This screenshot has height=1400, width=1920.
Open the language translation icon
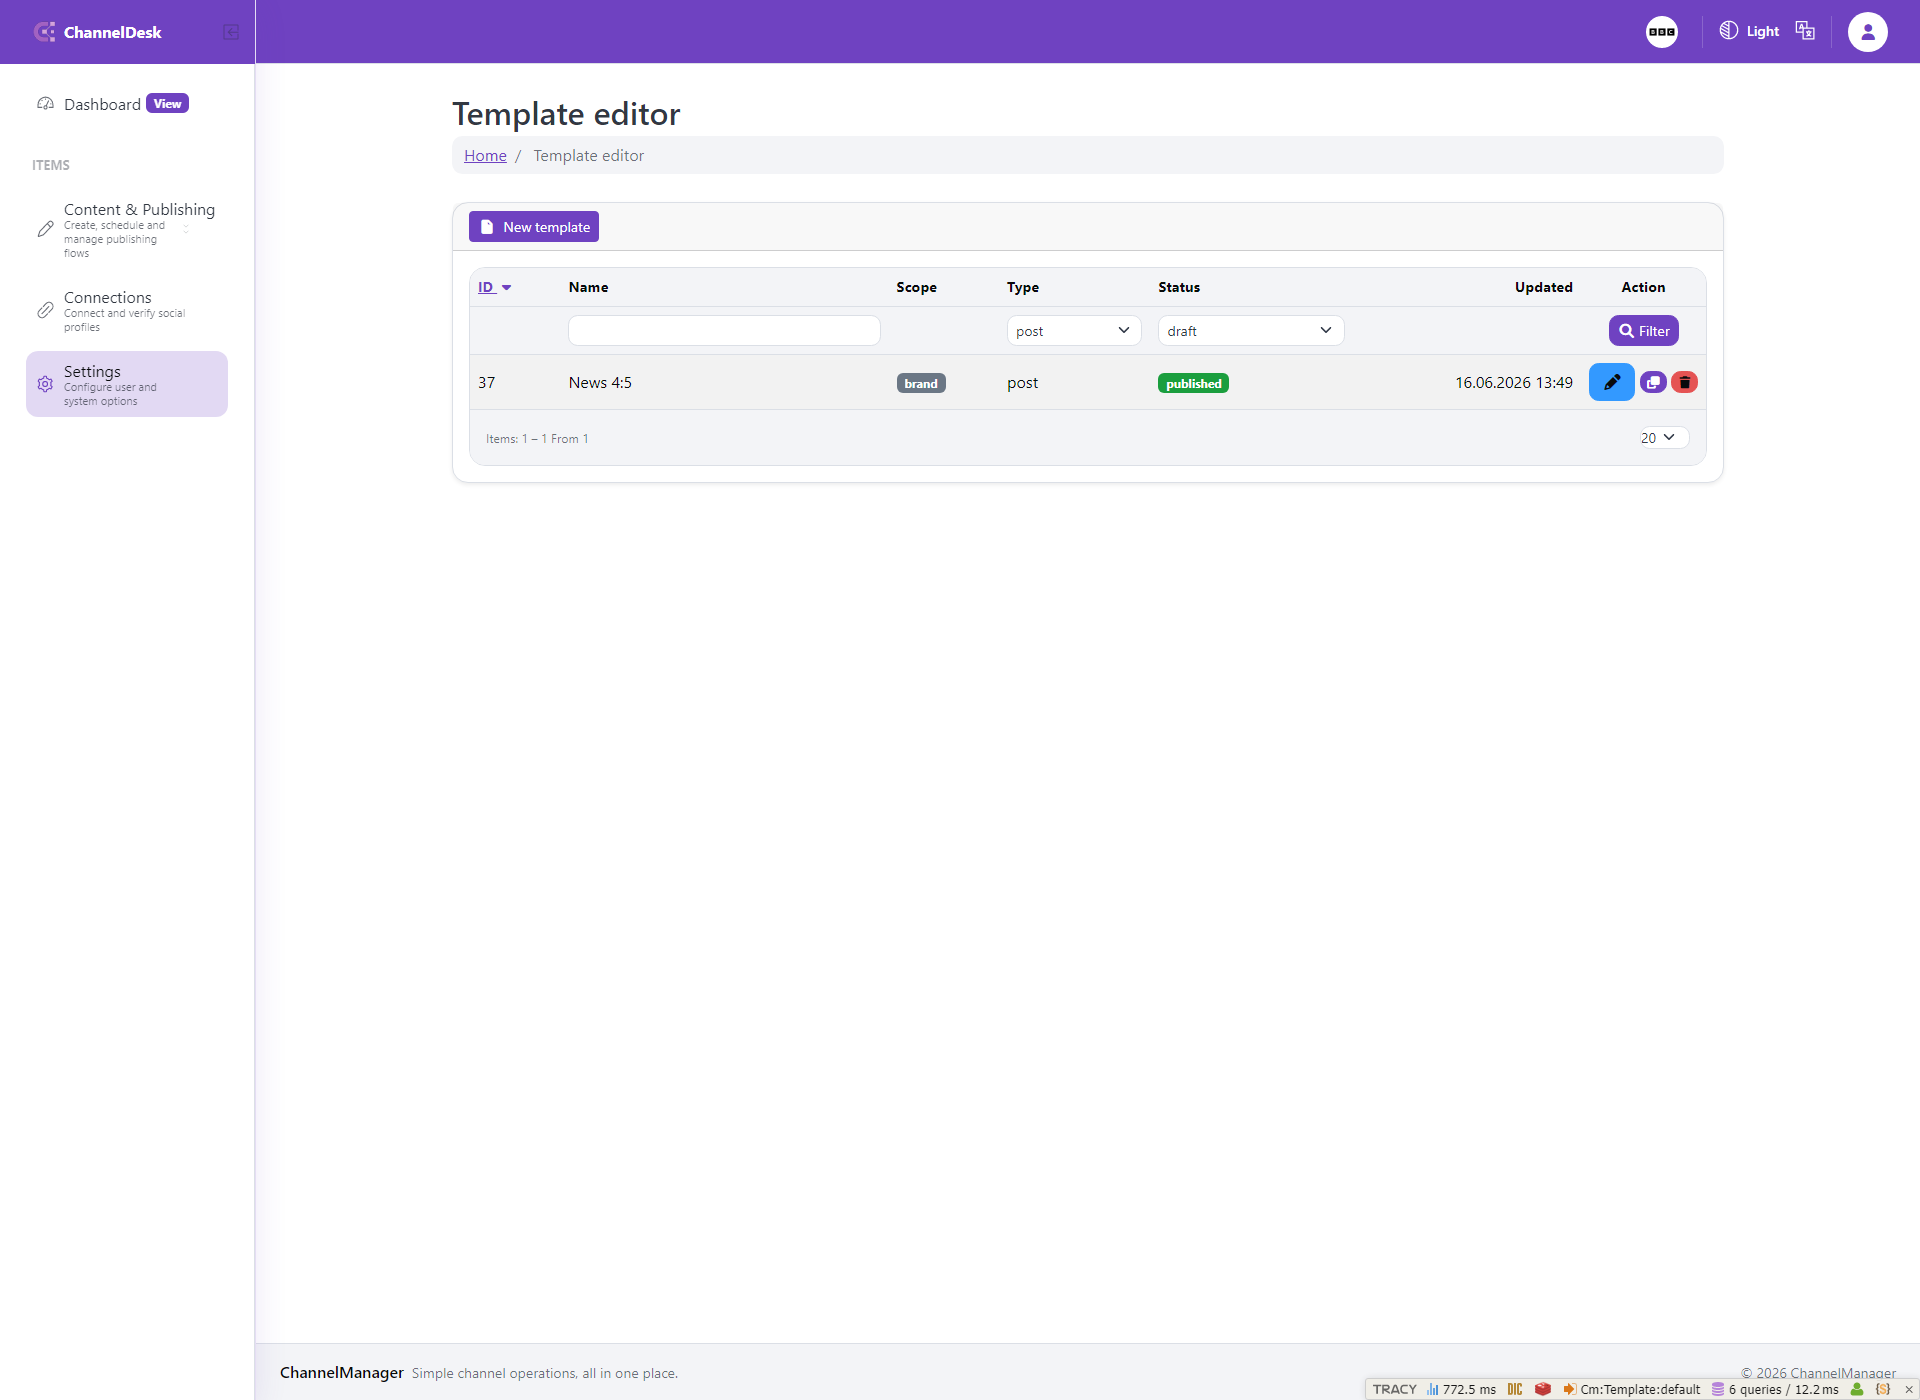coord(1805,31)
